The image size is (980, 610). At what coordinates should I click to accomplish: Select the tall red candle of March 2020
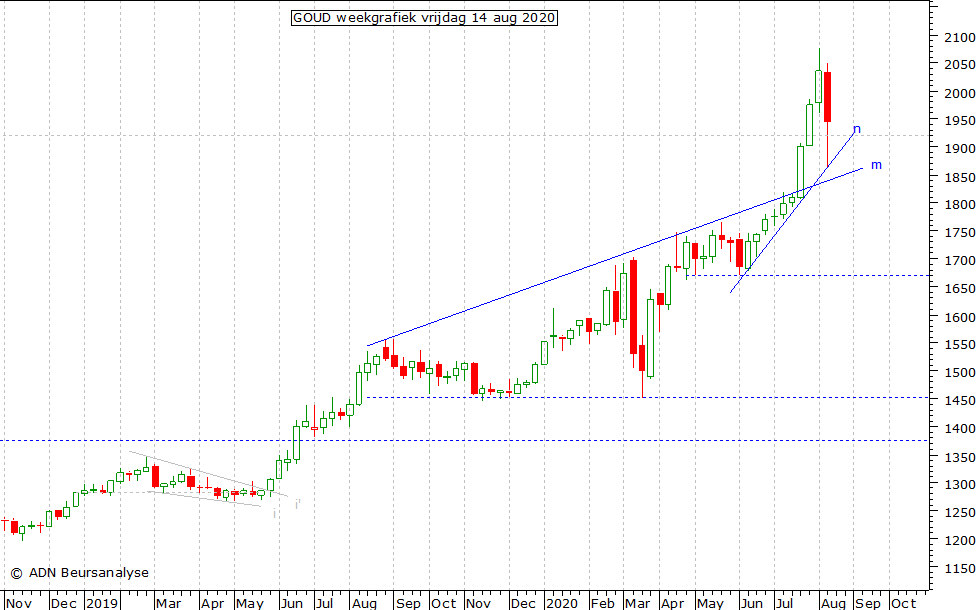pos(634,307)
